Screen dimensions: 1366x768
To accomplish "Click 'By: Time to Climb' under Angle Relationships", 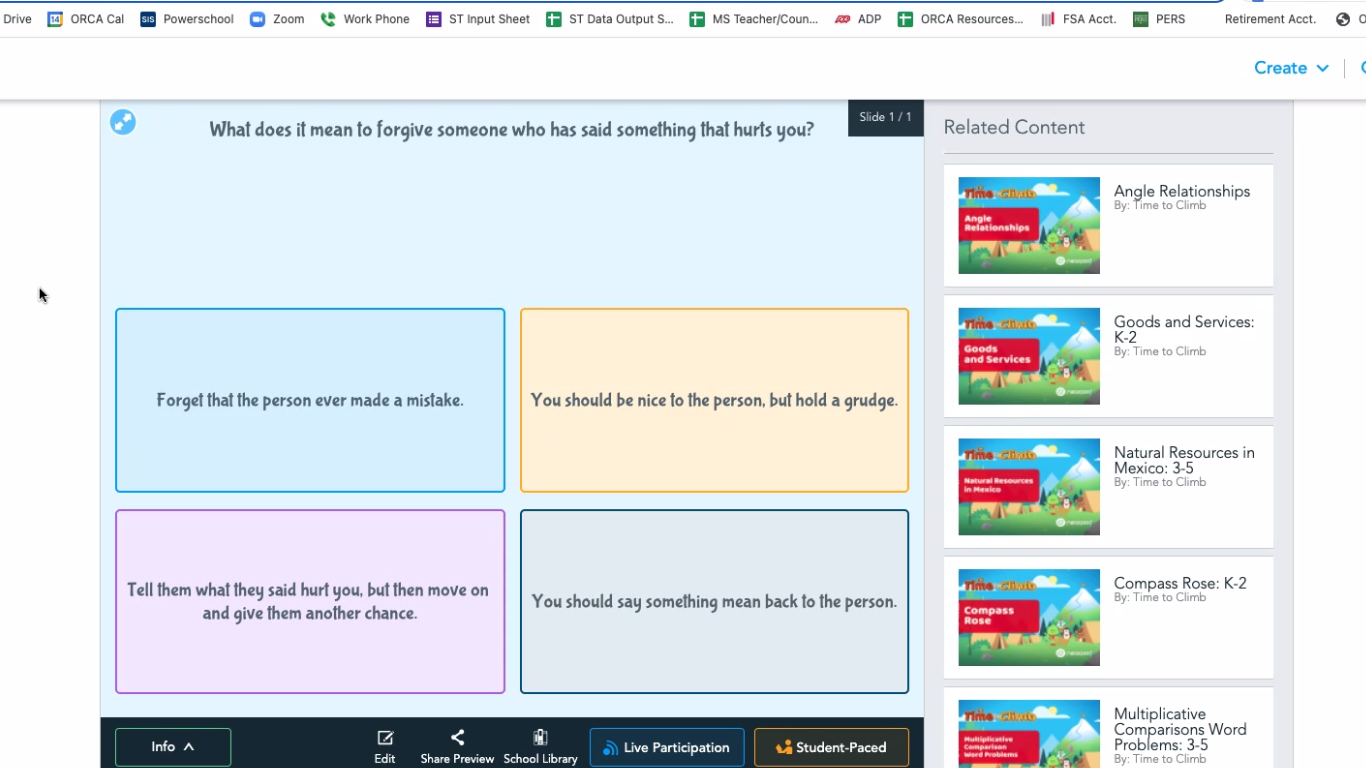I will pyautogui.click(x=1160, y=205).
